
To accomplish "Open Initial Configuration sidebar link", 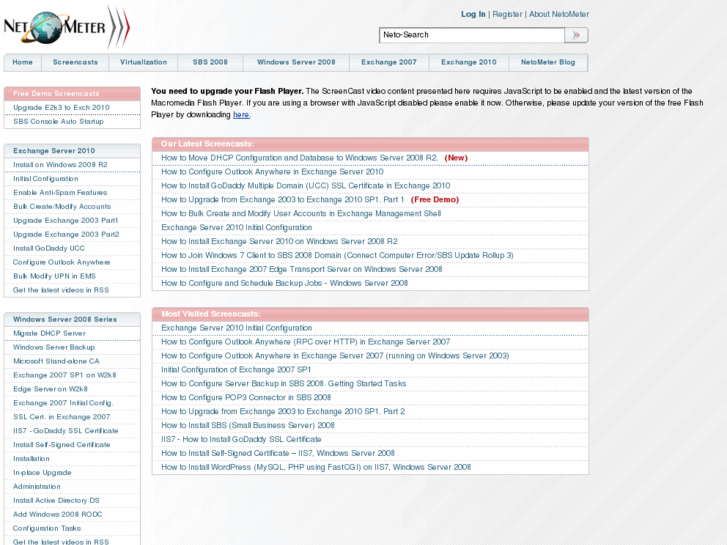I will coord(45,179).
